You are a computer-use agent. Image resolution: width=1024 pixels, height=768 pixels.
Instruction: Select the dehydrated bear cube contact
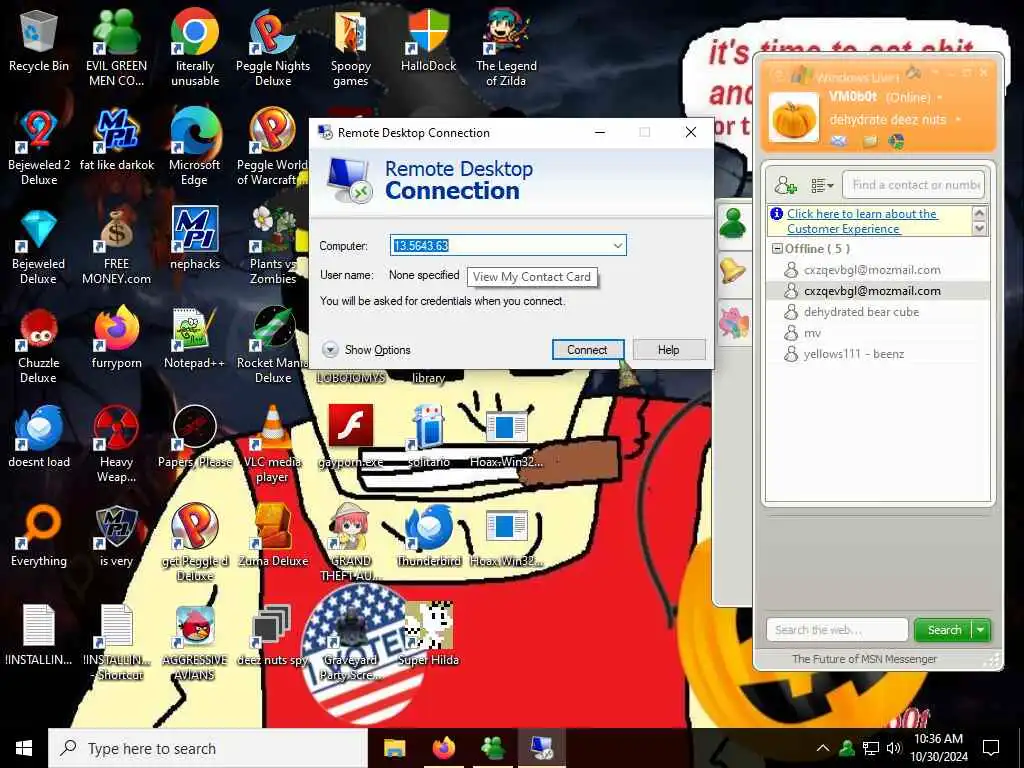pos(861,312)
